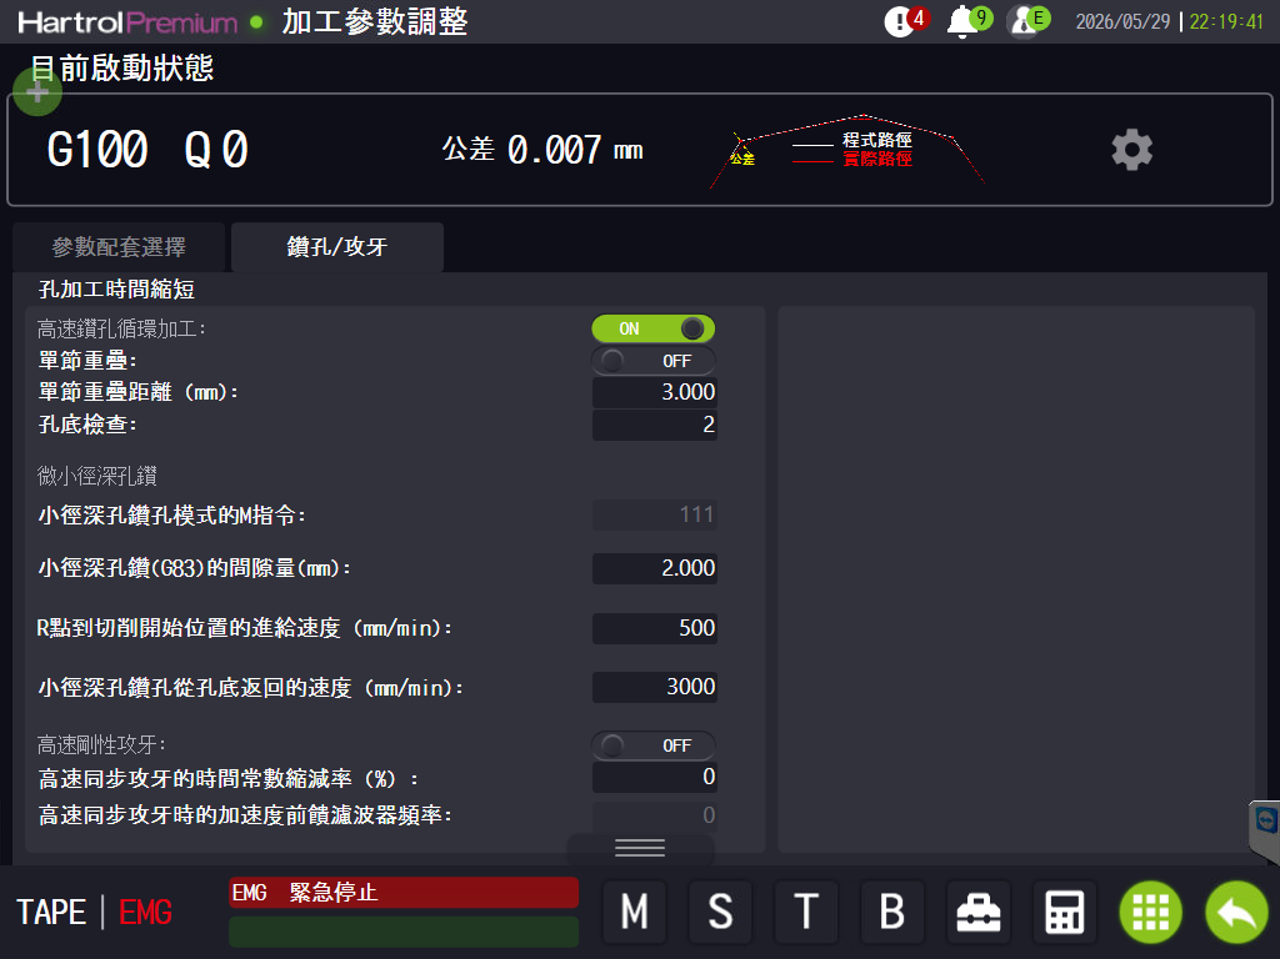1280x959 pixels.
Task: Edit R點 進給速度 field value 500
Action: [x=655, y=628]
